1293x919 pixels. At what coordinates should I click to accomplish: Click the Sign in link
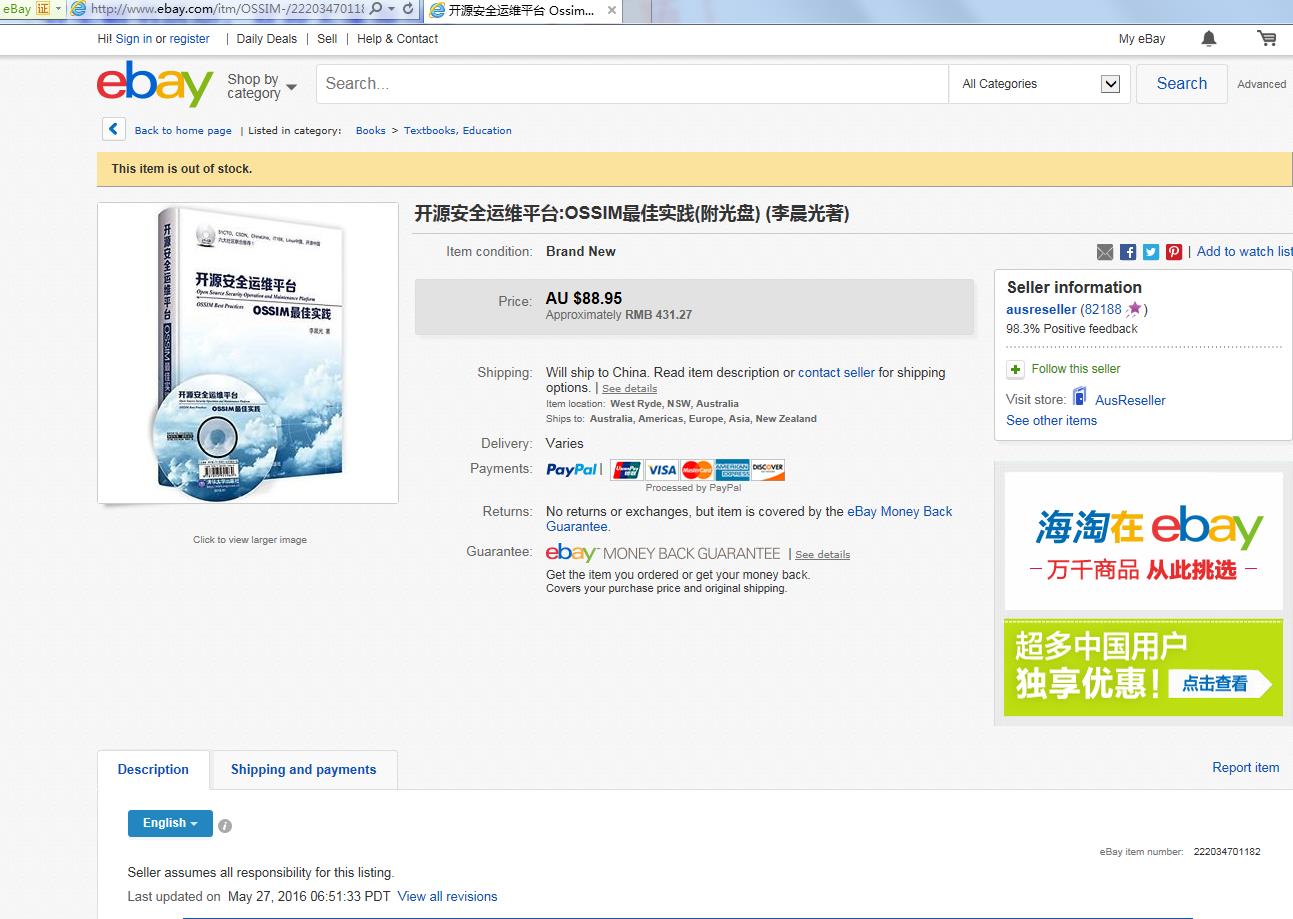pyautogui.click(x=134, y=39)
